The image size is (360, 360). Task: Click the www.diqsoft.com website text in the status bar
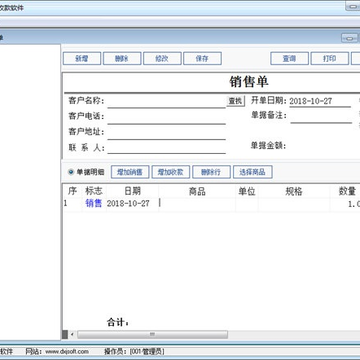click(x=67, y=351)
